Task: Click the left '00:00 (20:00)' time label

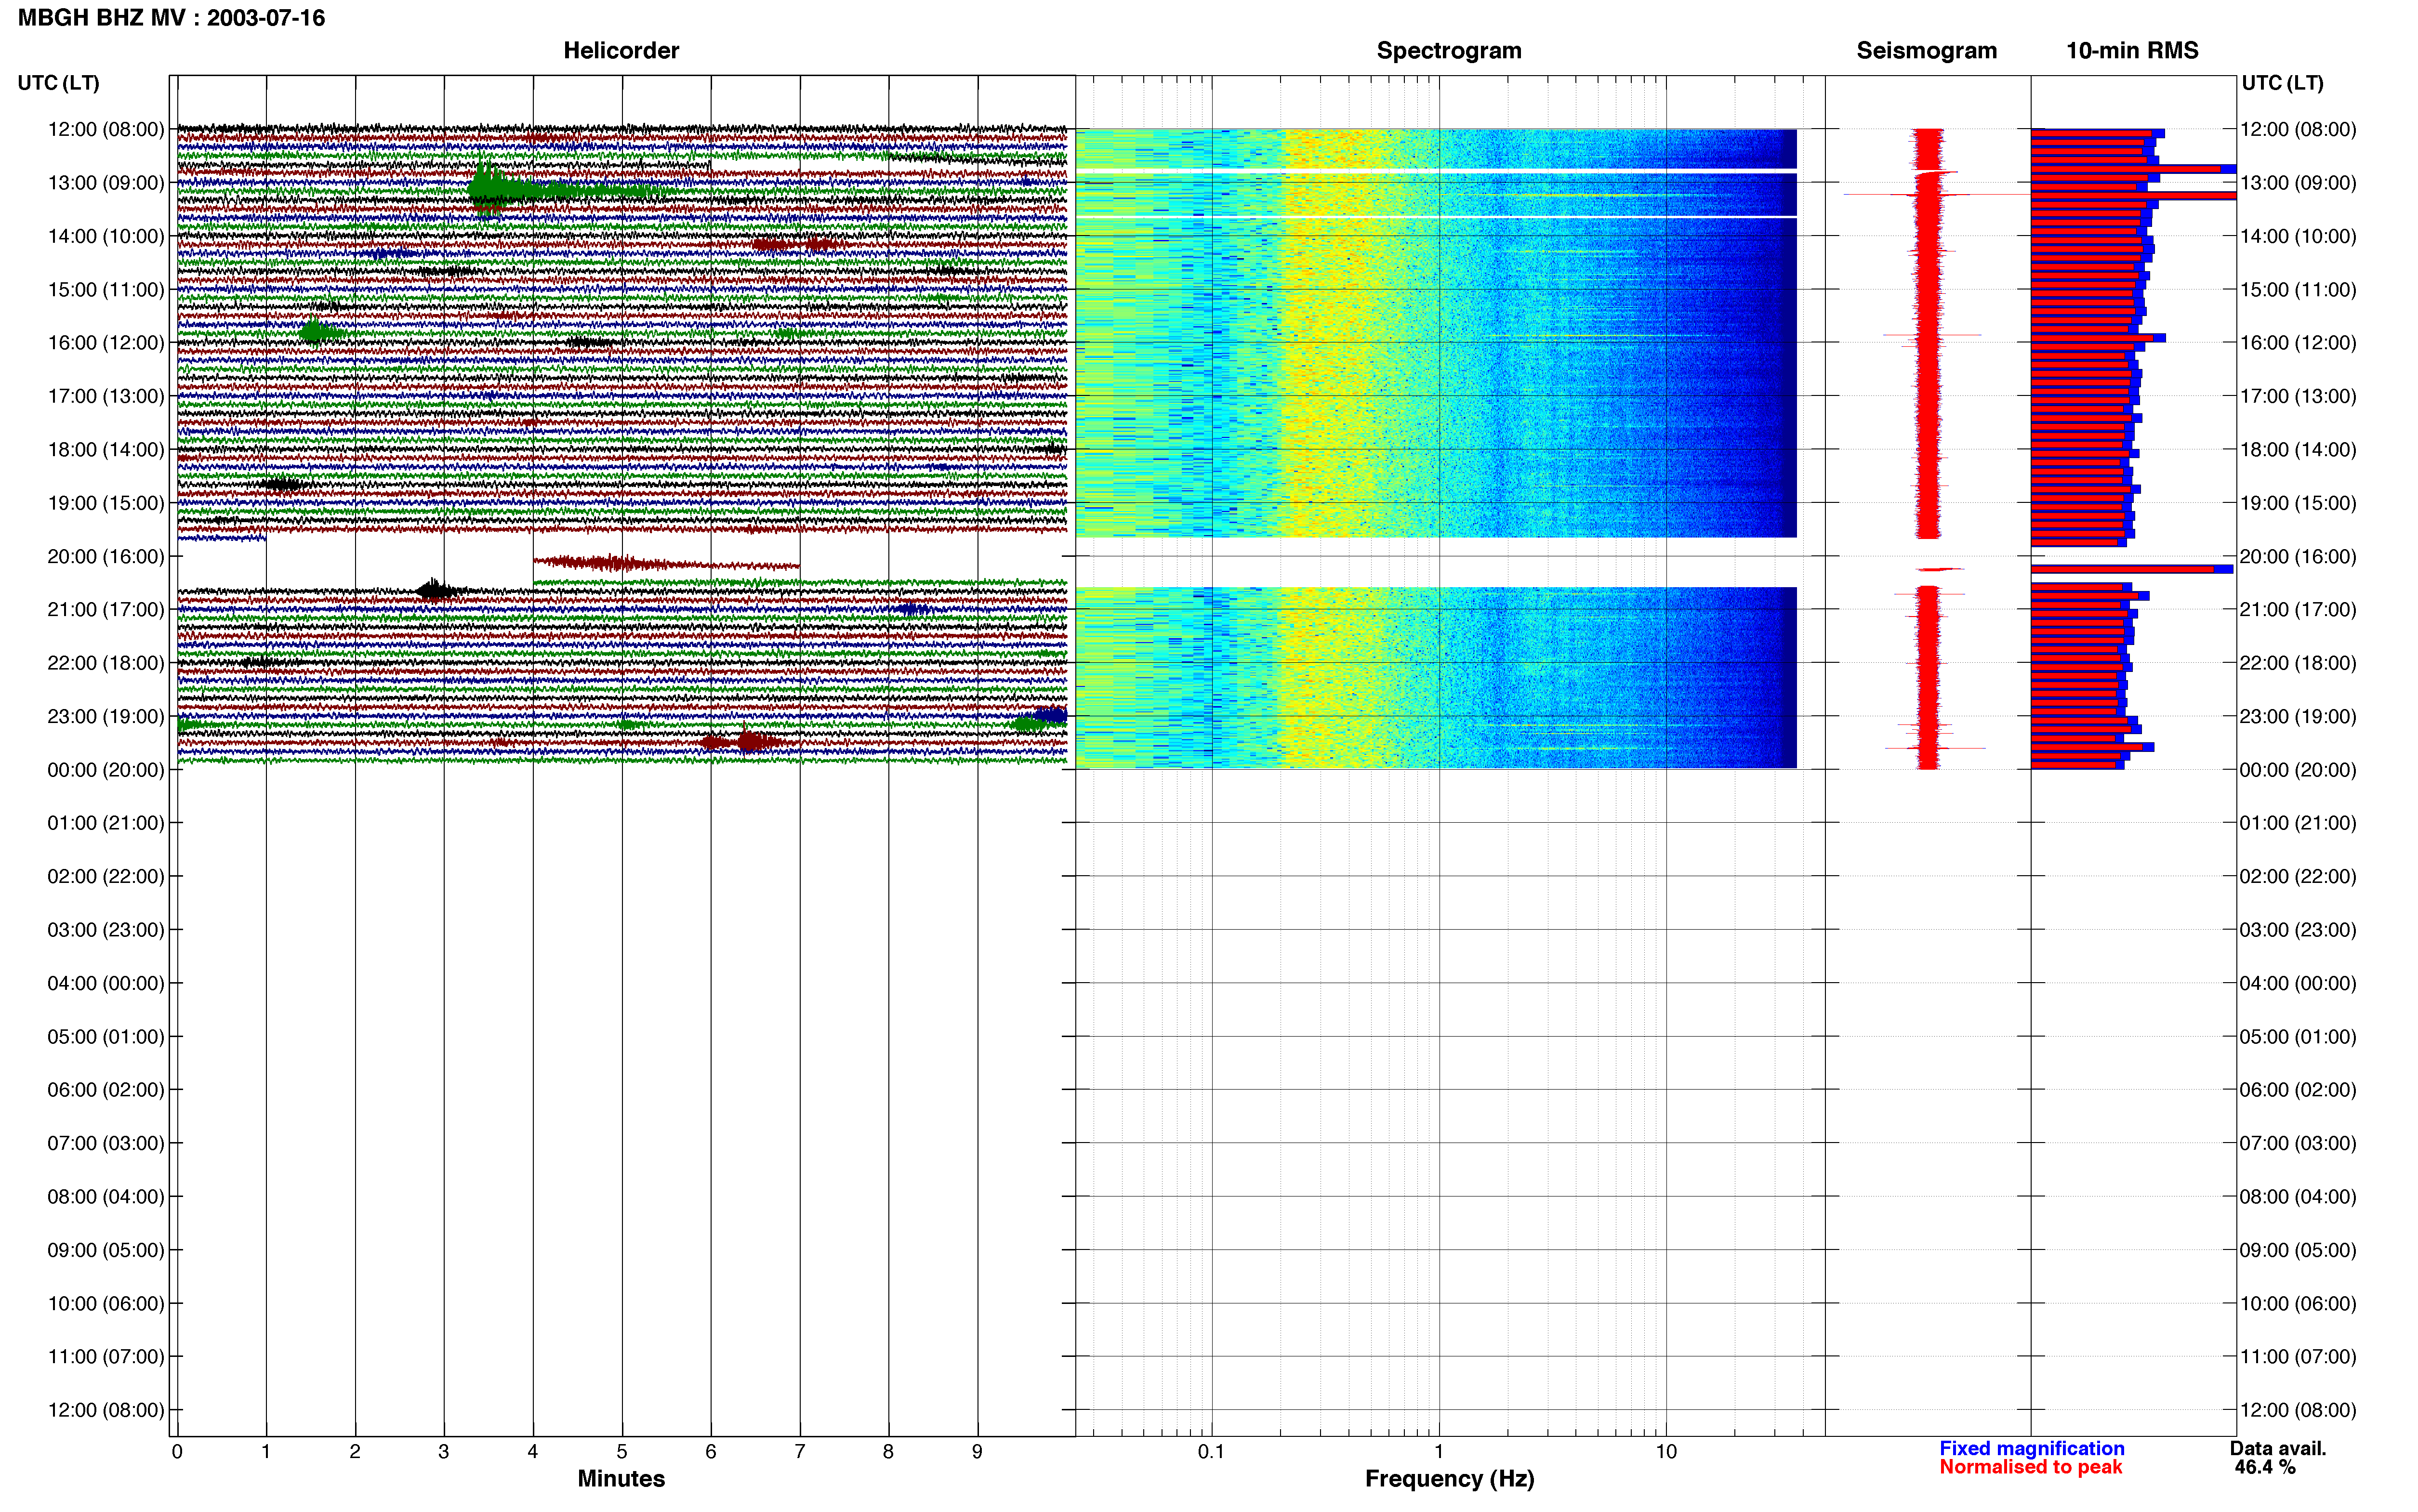Action: click(x=106, y=770)
